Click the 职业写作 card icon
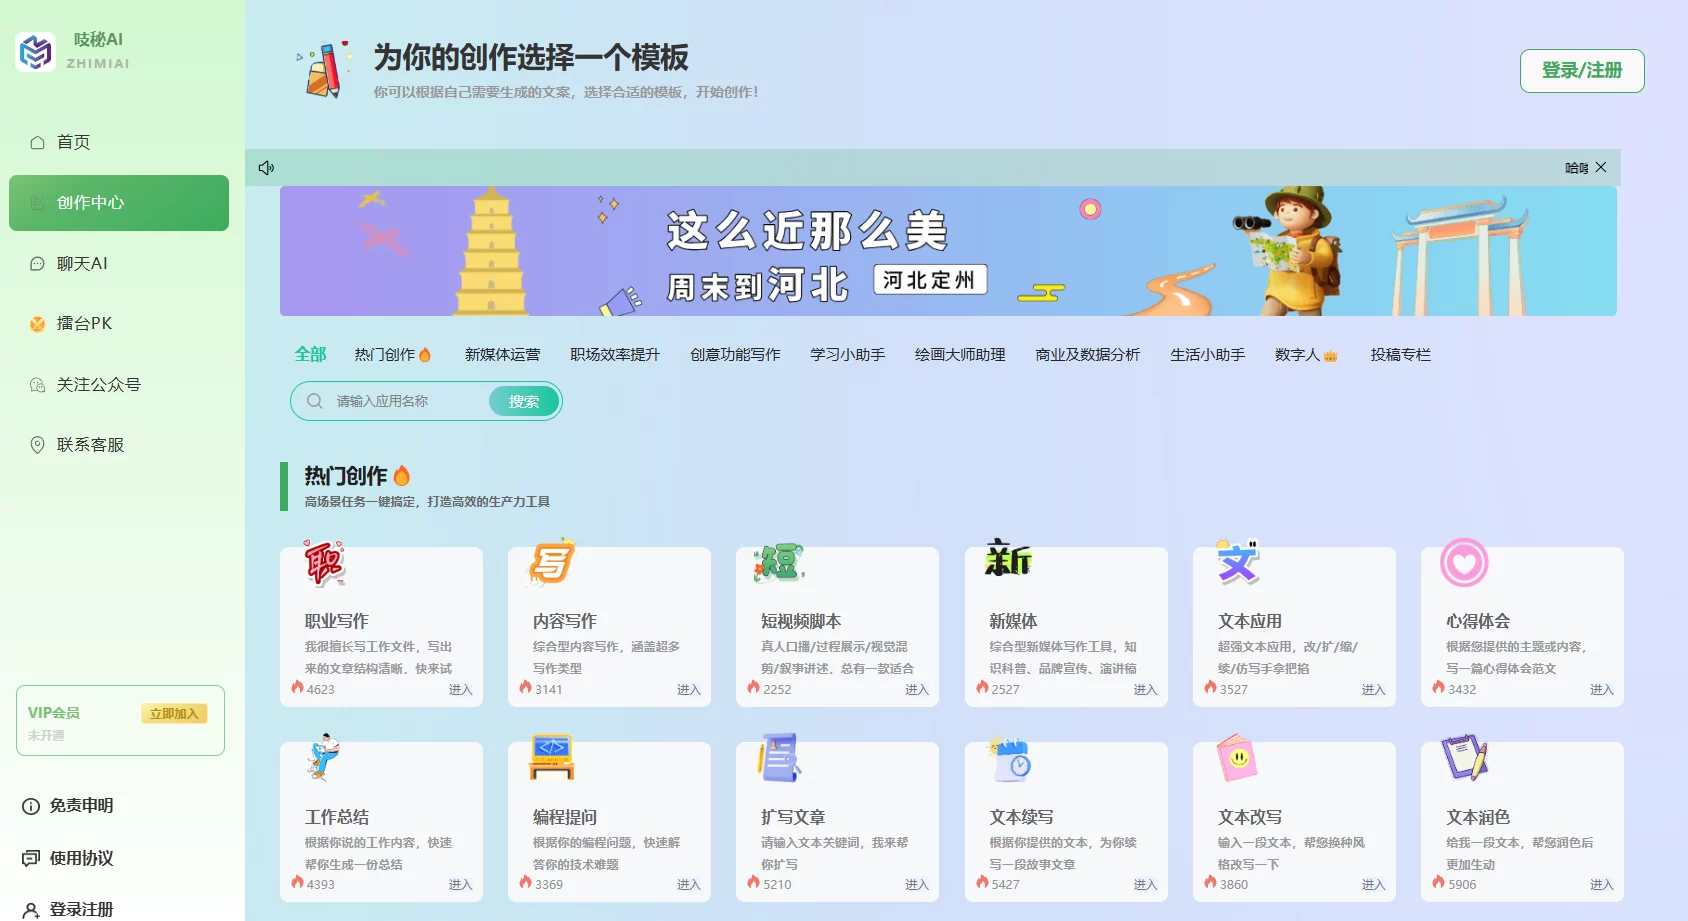This screenshot has width=1688, height=921. coord(324,563)
